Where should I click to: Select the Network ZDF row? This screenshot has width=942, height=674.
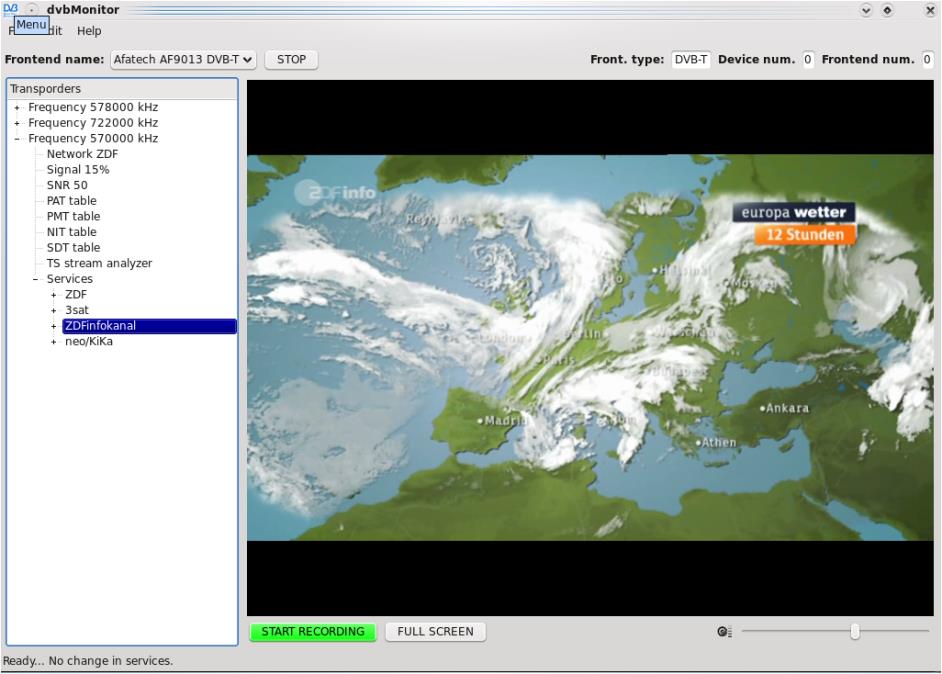tap(82, 154)
